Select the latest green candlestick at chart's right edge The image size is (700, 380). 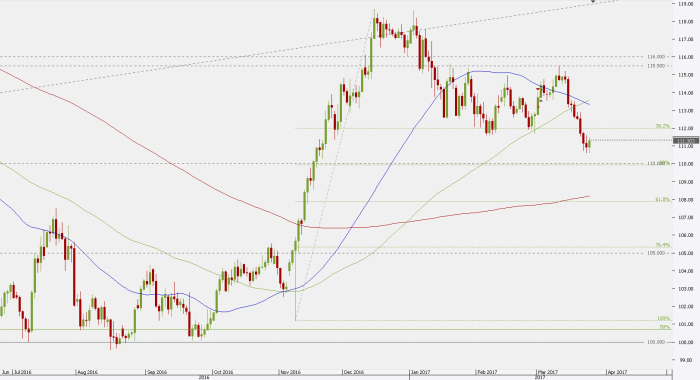tap(590, 144)
